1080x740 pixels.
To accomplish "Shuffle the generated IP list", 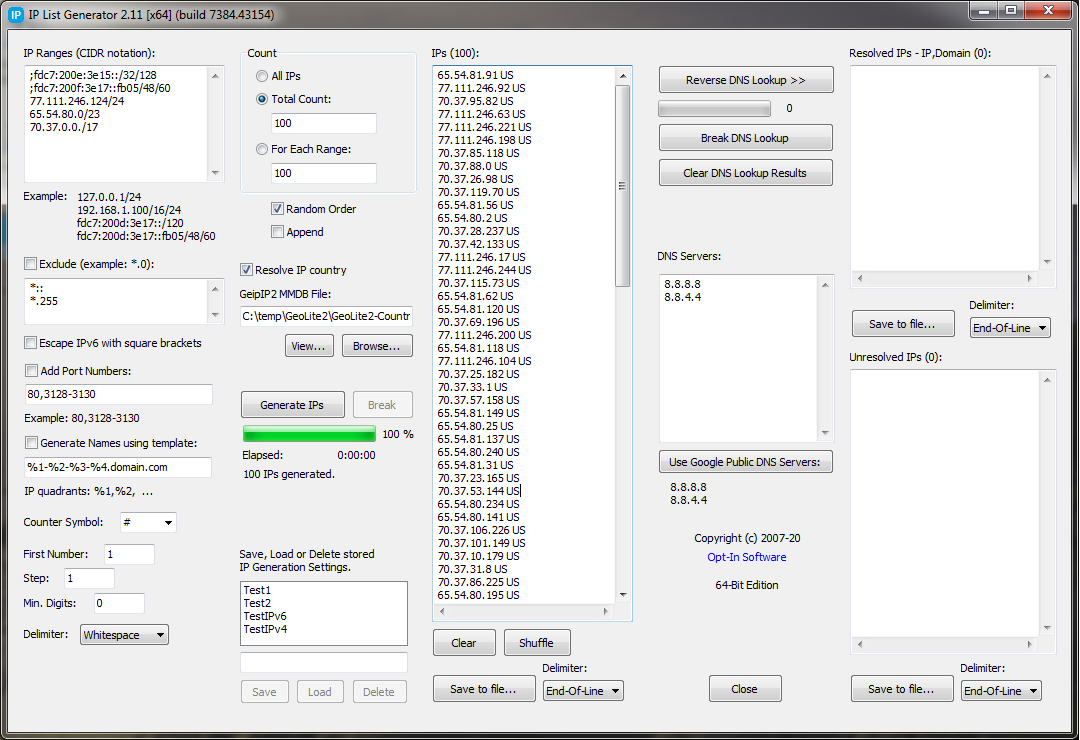I will 538,642.
